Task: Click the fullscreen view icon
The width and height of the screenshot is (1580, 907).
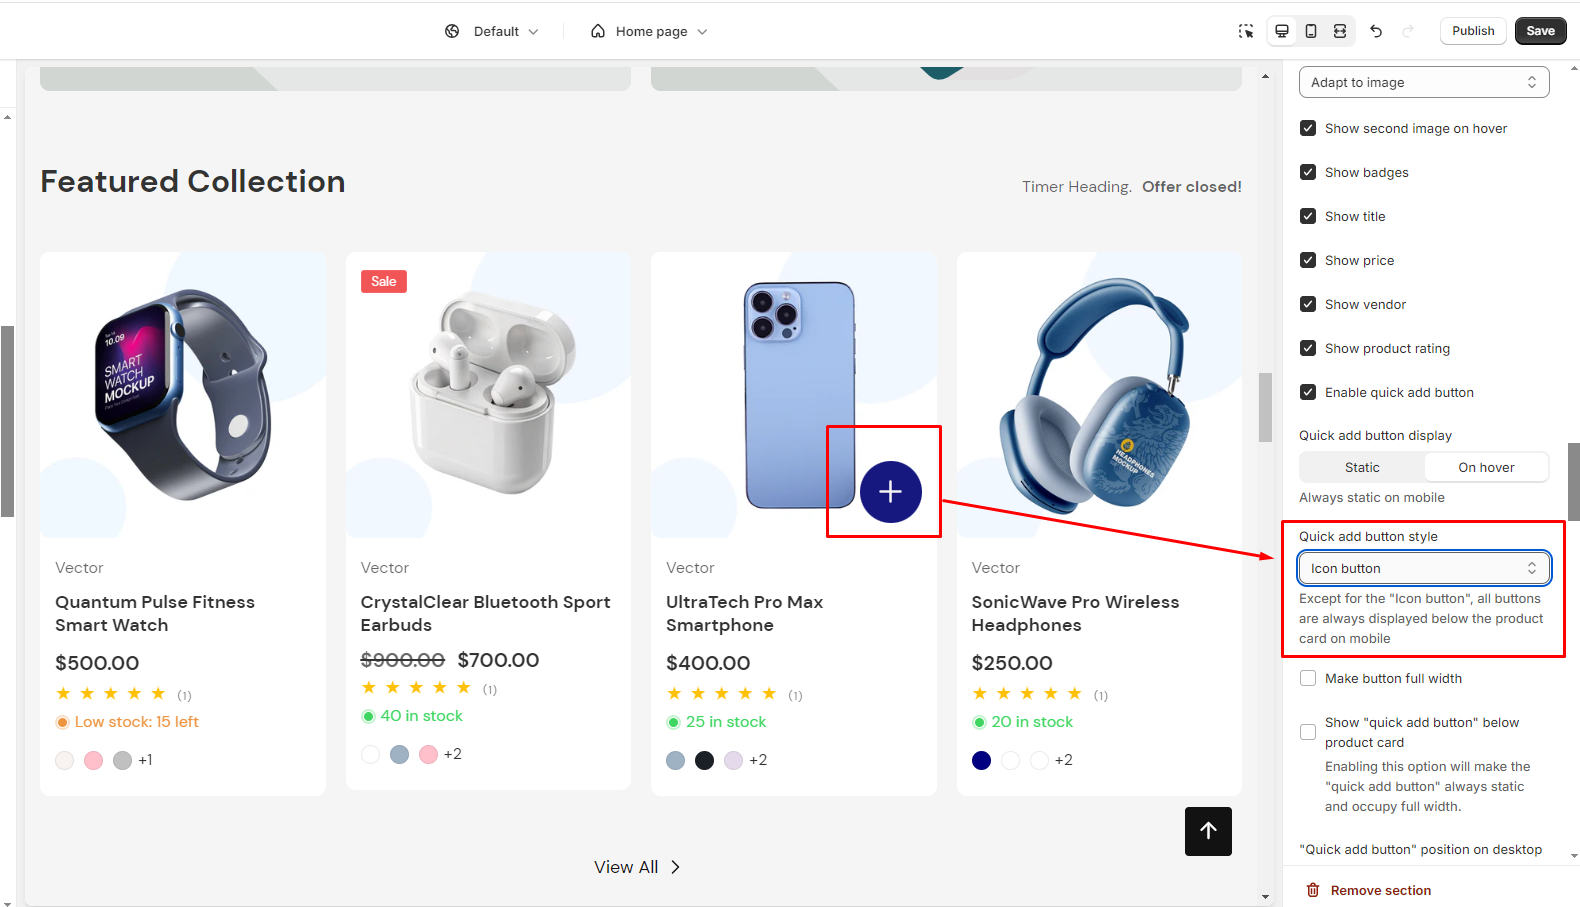Action: coord(1339,31)
